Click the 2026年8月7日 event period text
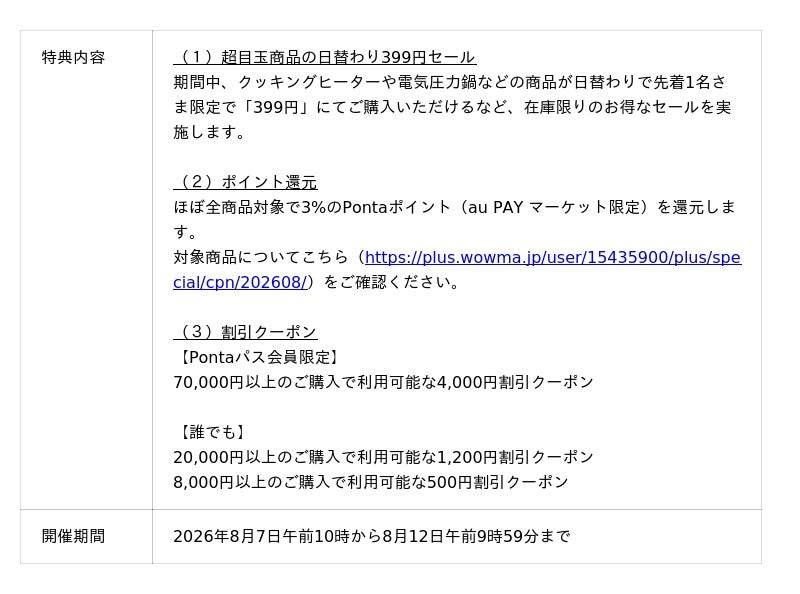 coord(371,536)
